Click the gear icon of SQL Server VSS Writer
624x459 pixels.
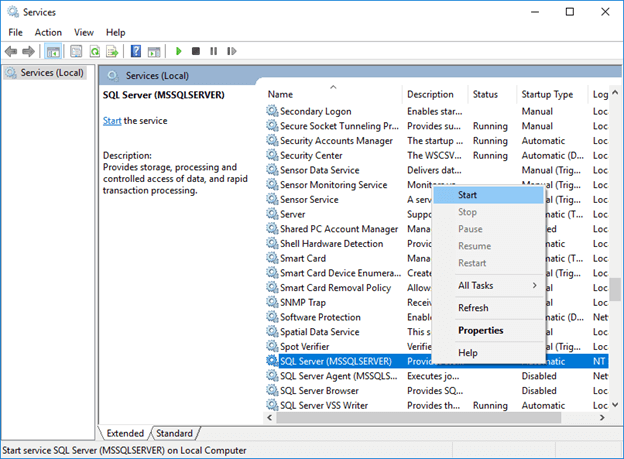(x=272, y=405)
